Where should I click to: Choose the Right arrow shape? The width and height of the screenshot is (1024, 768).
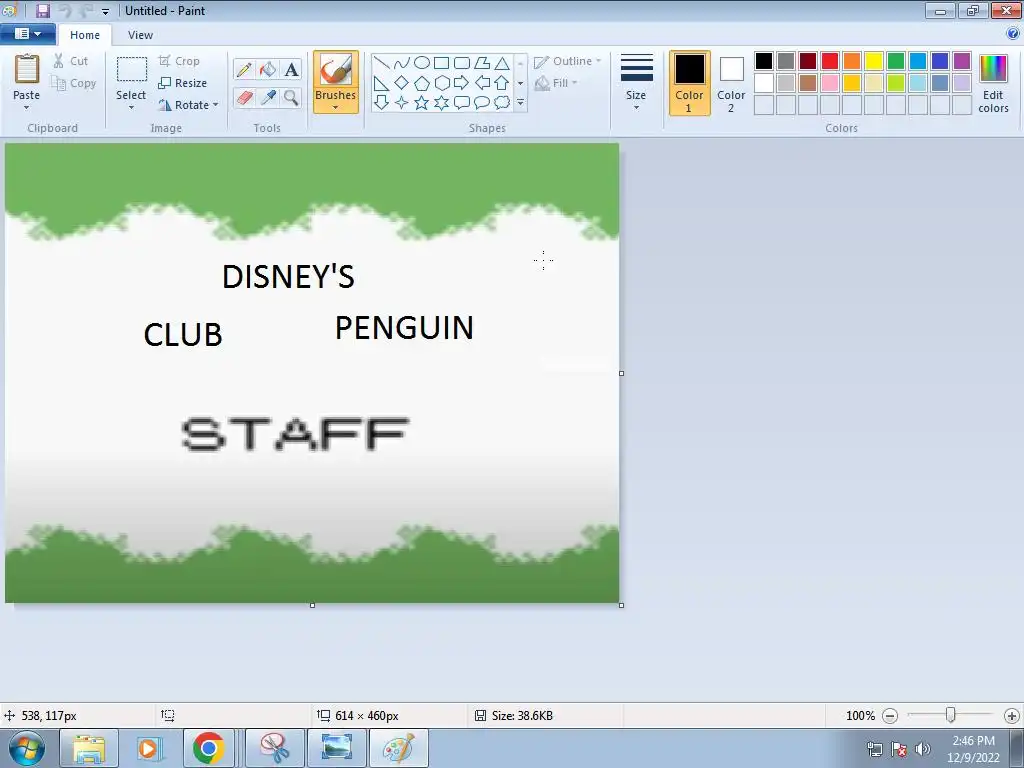pos(462,83)
